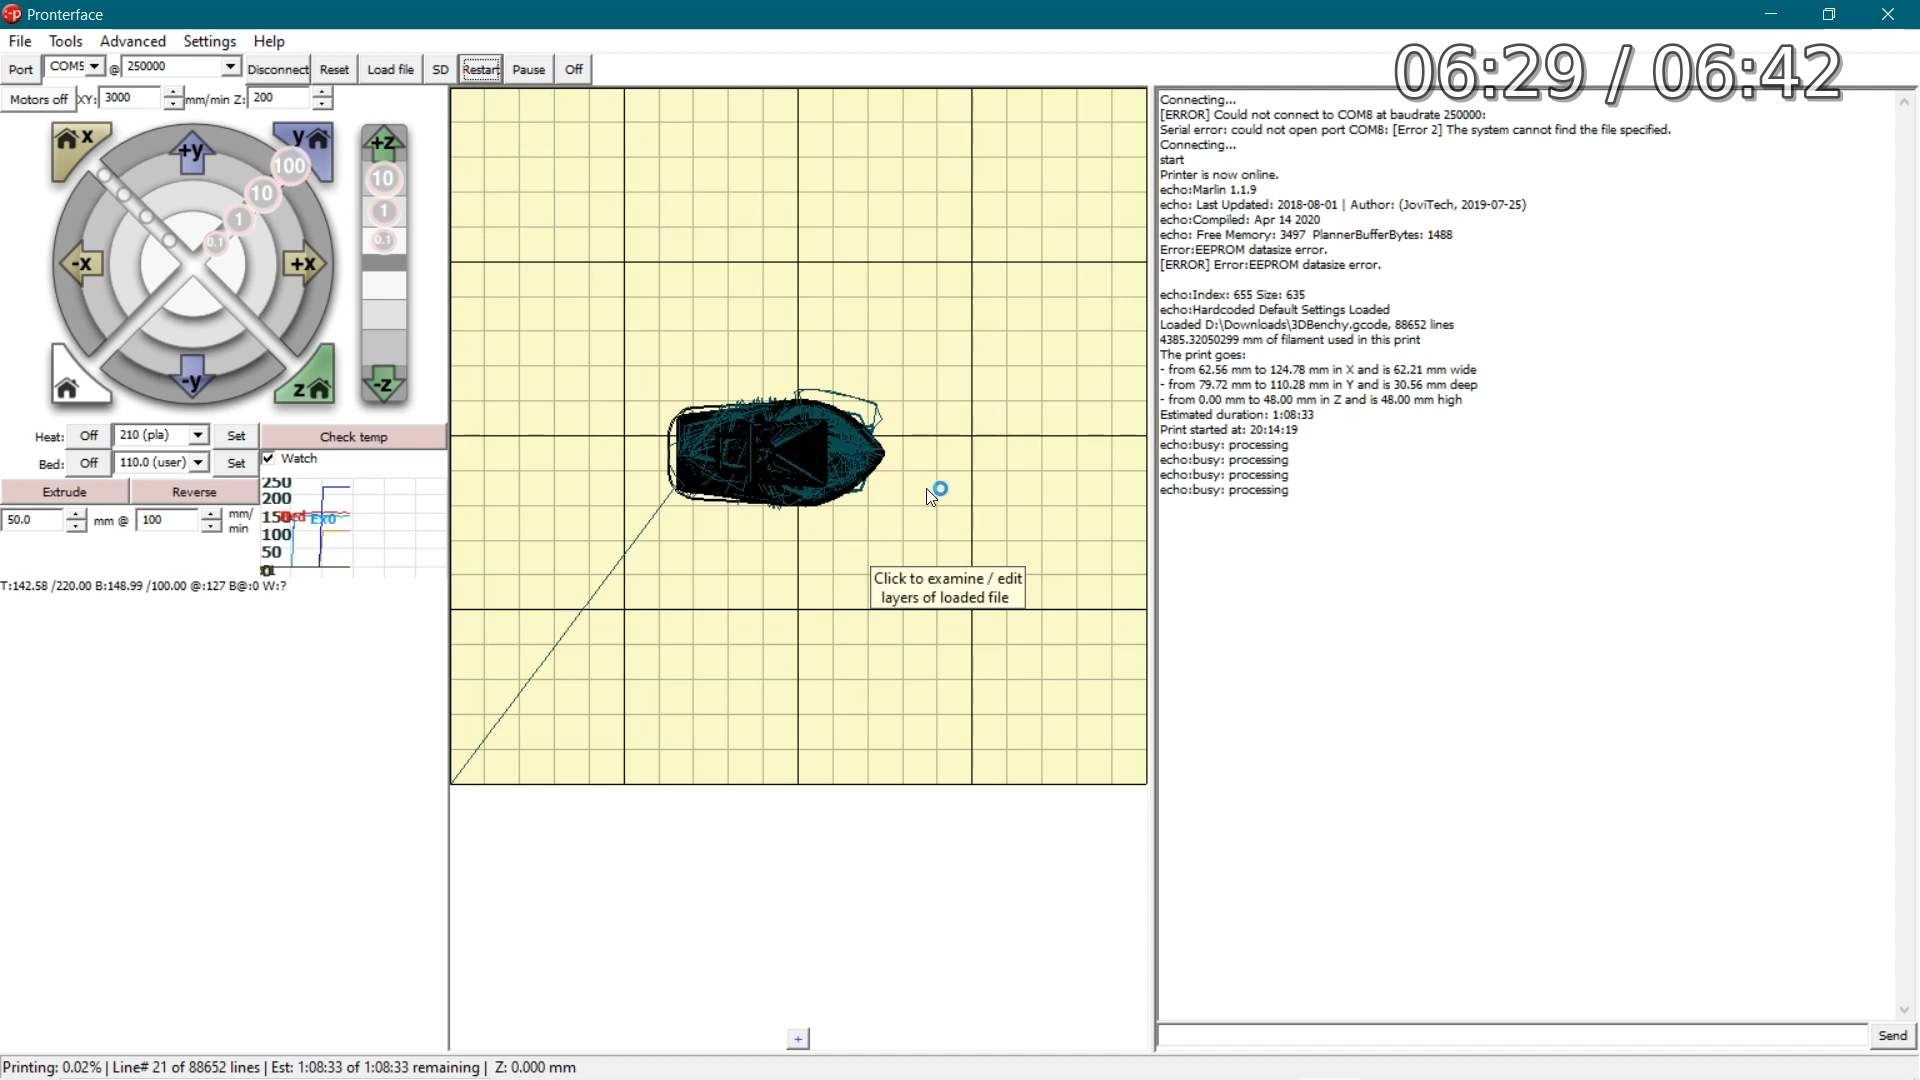Jog the print head with the +x arrow

pos(304,264)
